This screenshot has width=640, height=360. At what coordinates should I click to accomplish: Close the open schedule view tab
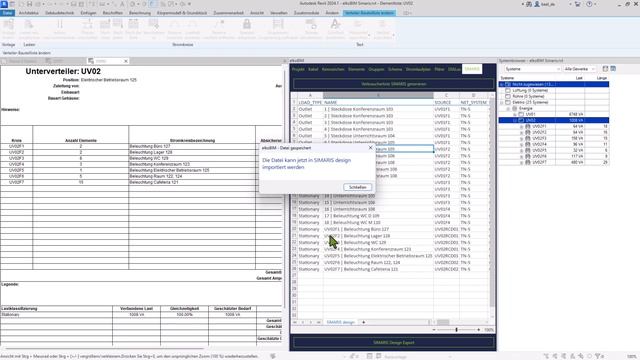pos(126,61)
